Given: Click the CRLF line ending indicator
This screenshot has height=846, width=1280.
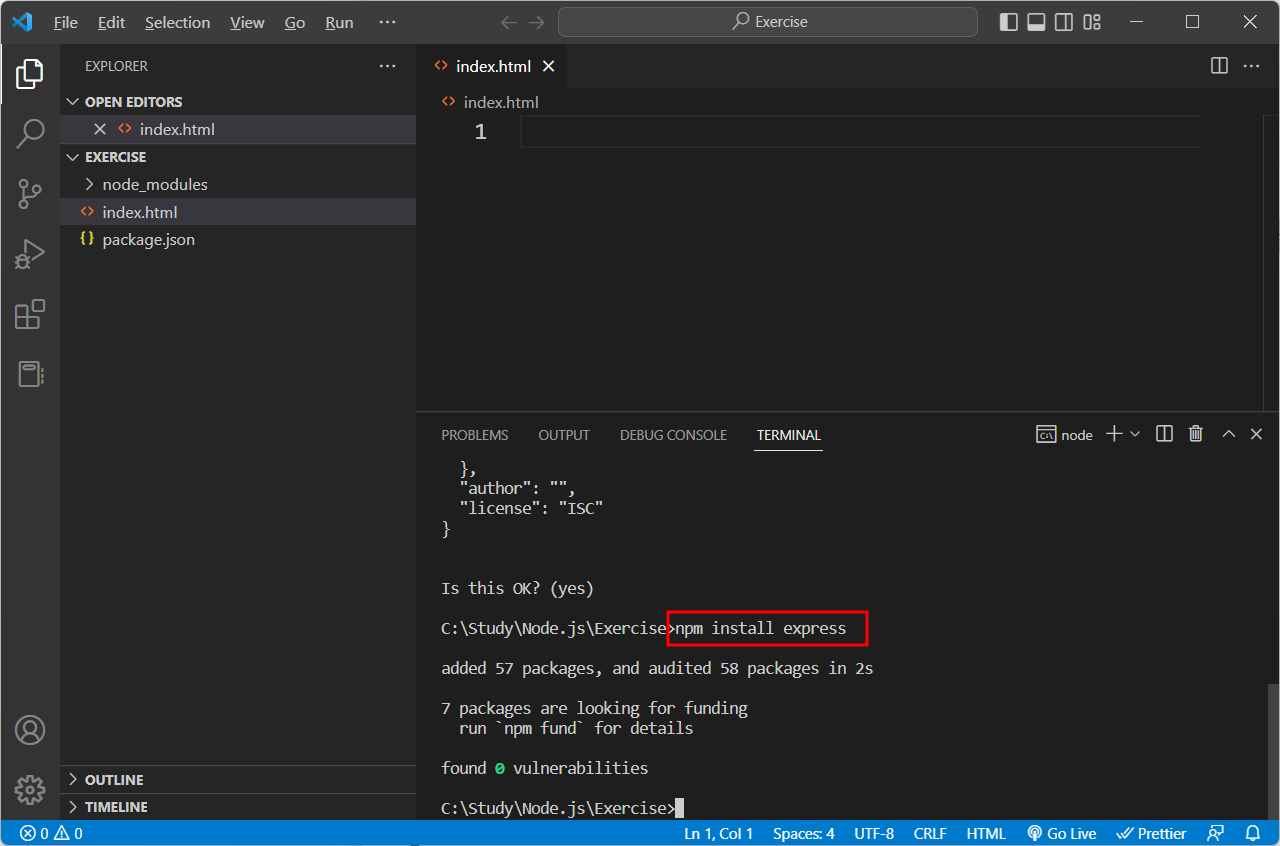Looking at the screenshot, I should click(x=929, y=832).
